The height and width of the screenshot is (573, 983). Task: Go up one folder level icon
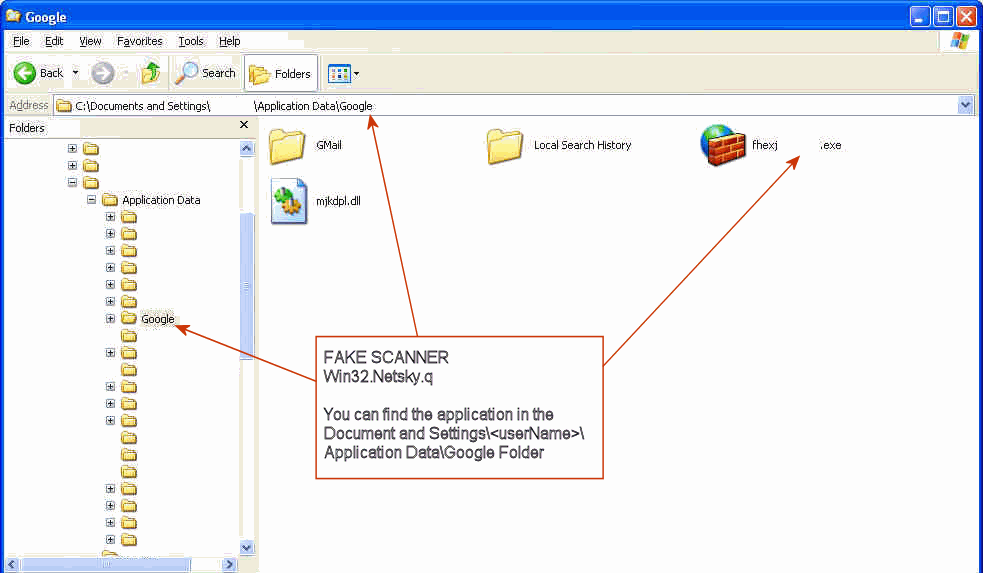(x=151, y=73)
